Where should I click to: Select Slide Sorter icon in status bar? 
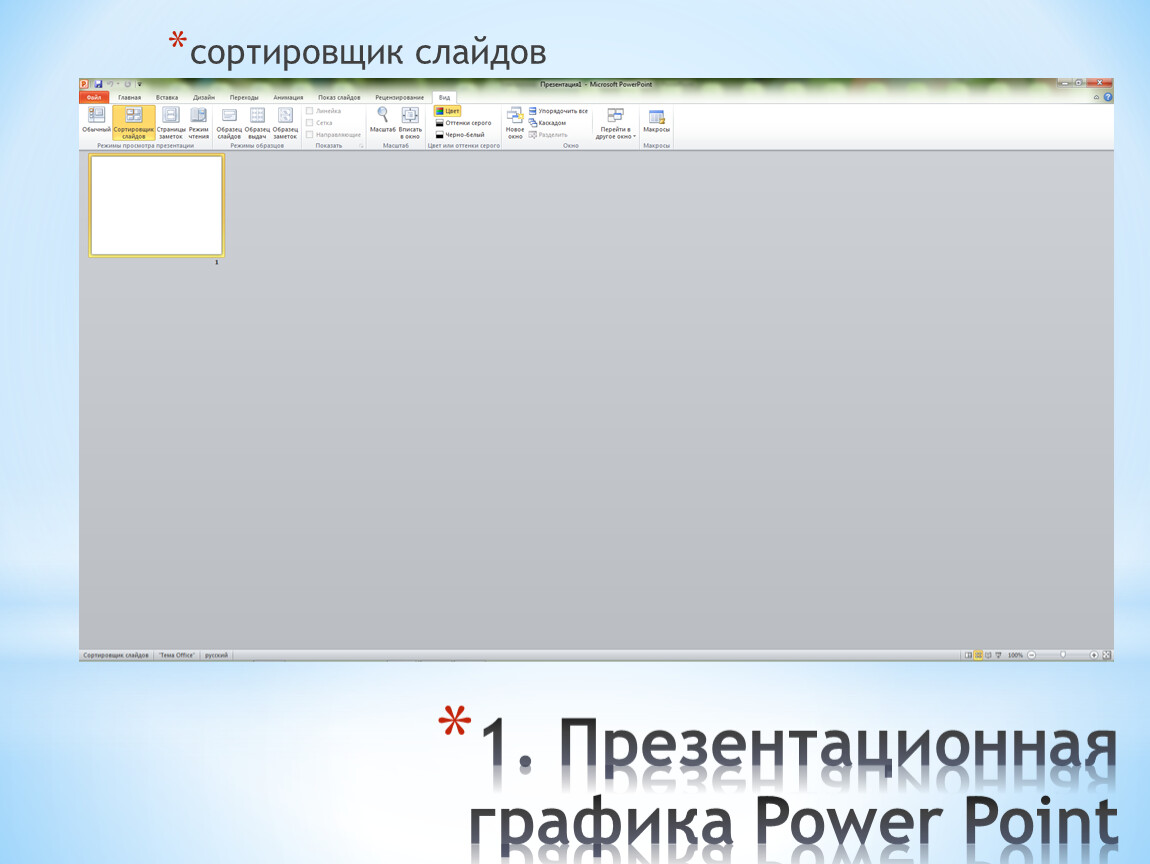978,655
